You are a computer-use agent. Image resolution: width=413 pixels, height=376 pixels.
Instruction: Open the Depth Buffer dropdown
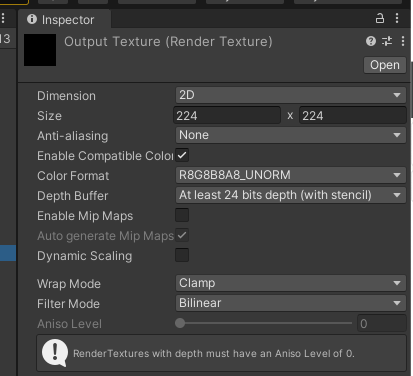click(x=291, y=195)
